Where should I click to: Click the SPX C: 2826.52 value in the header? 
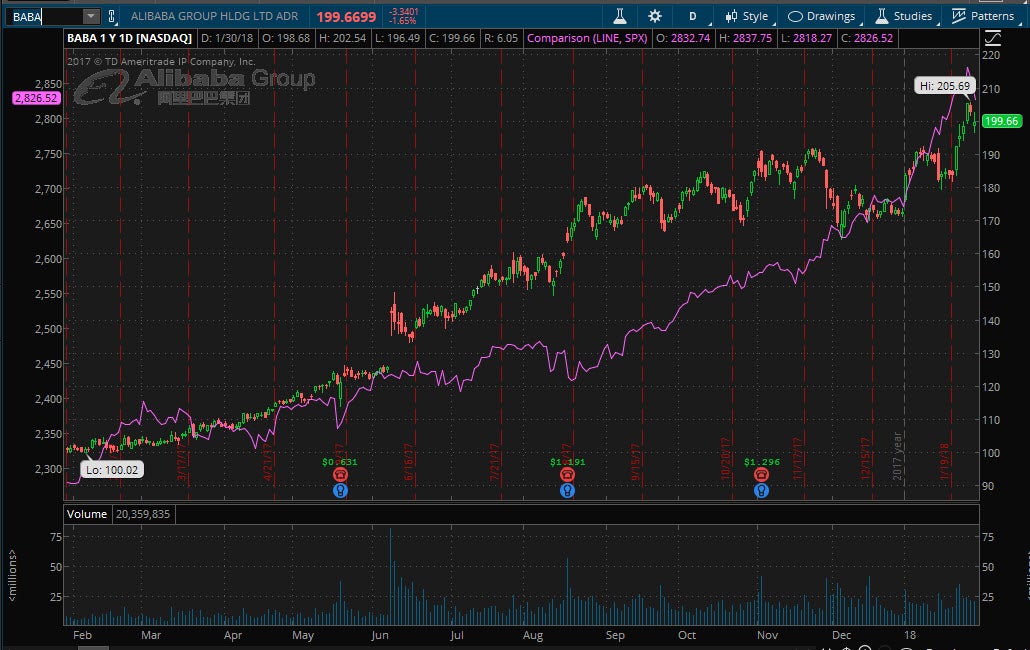tap(867, 38)
